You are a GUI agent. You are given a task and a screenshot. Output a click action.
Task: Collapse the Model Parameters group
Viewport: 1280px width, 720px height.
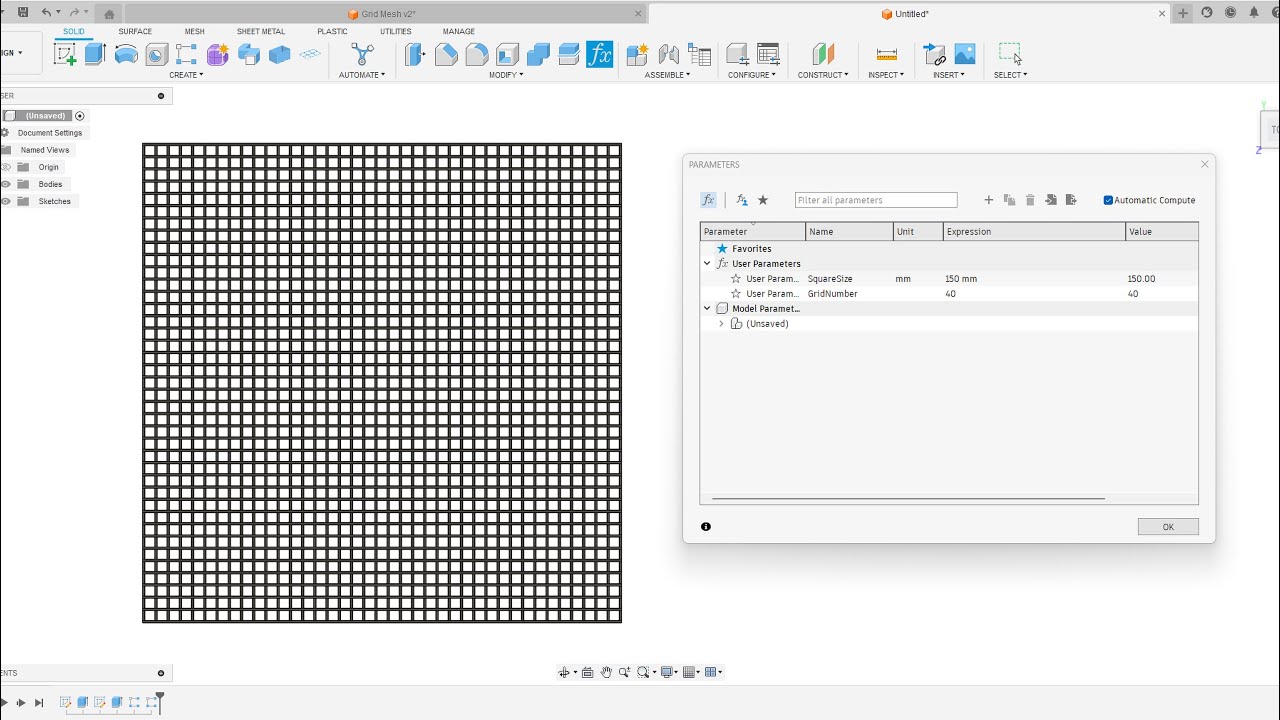[x=707, y=309]
